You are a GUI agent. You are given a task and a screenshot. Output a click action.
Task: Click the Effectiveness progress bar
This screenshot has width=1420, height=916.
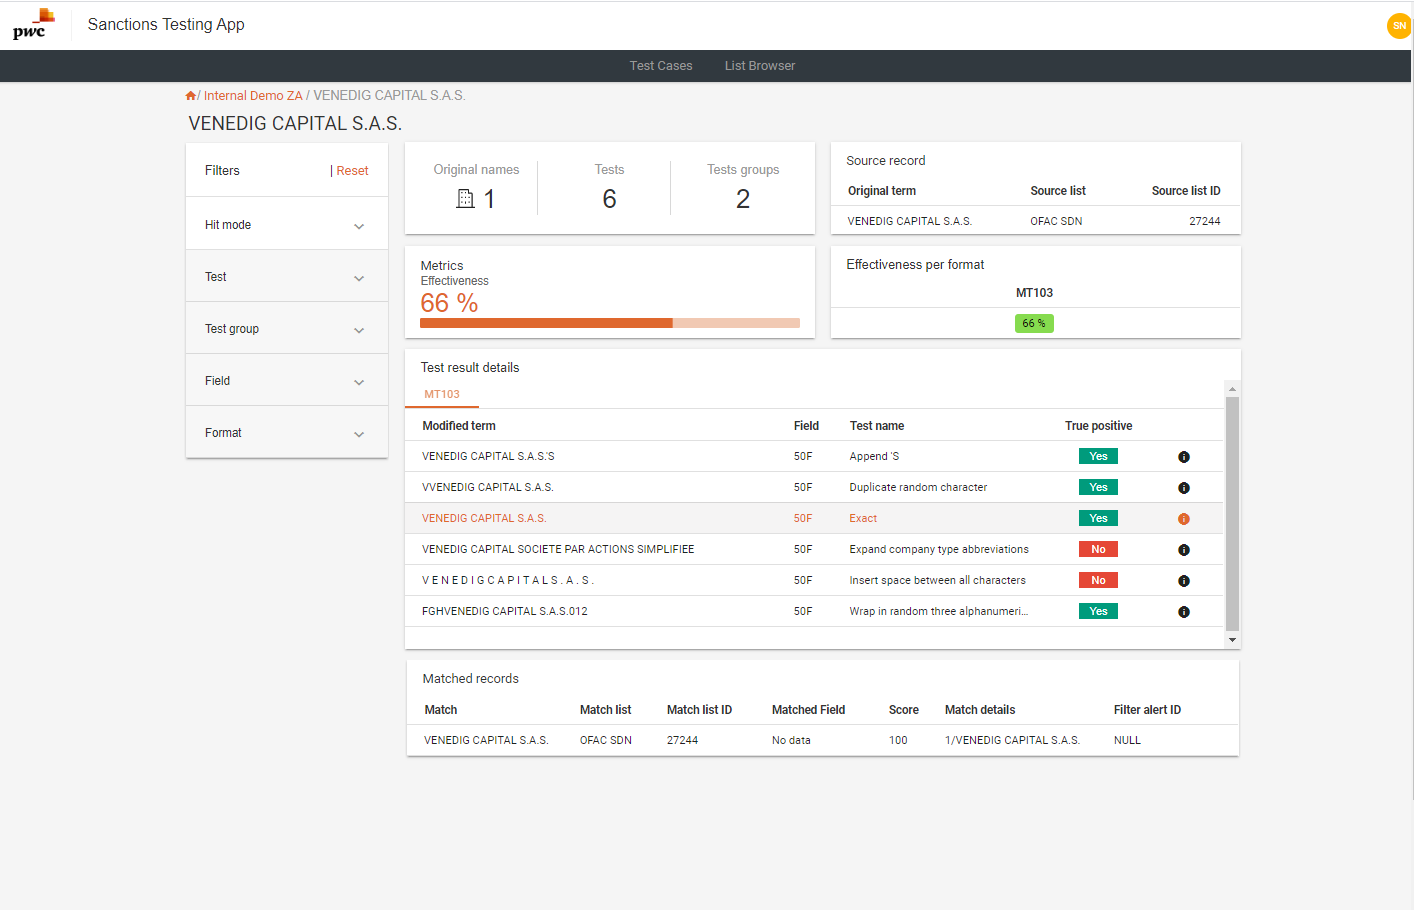[x=609, y=323]
